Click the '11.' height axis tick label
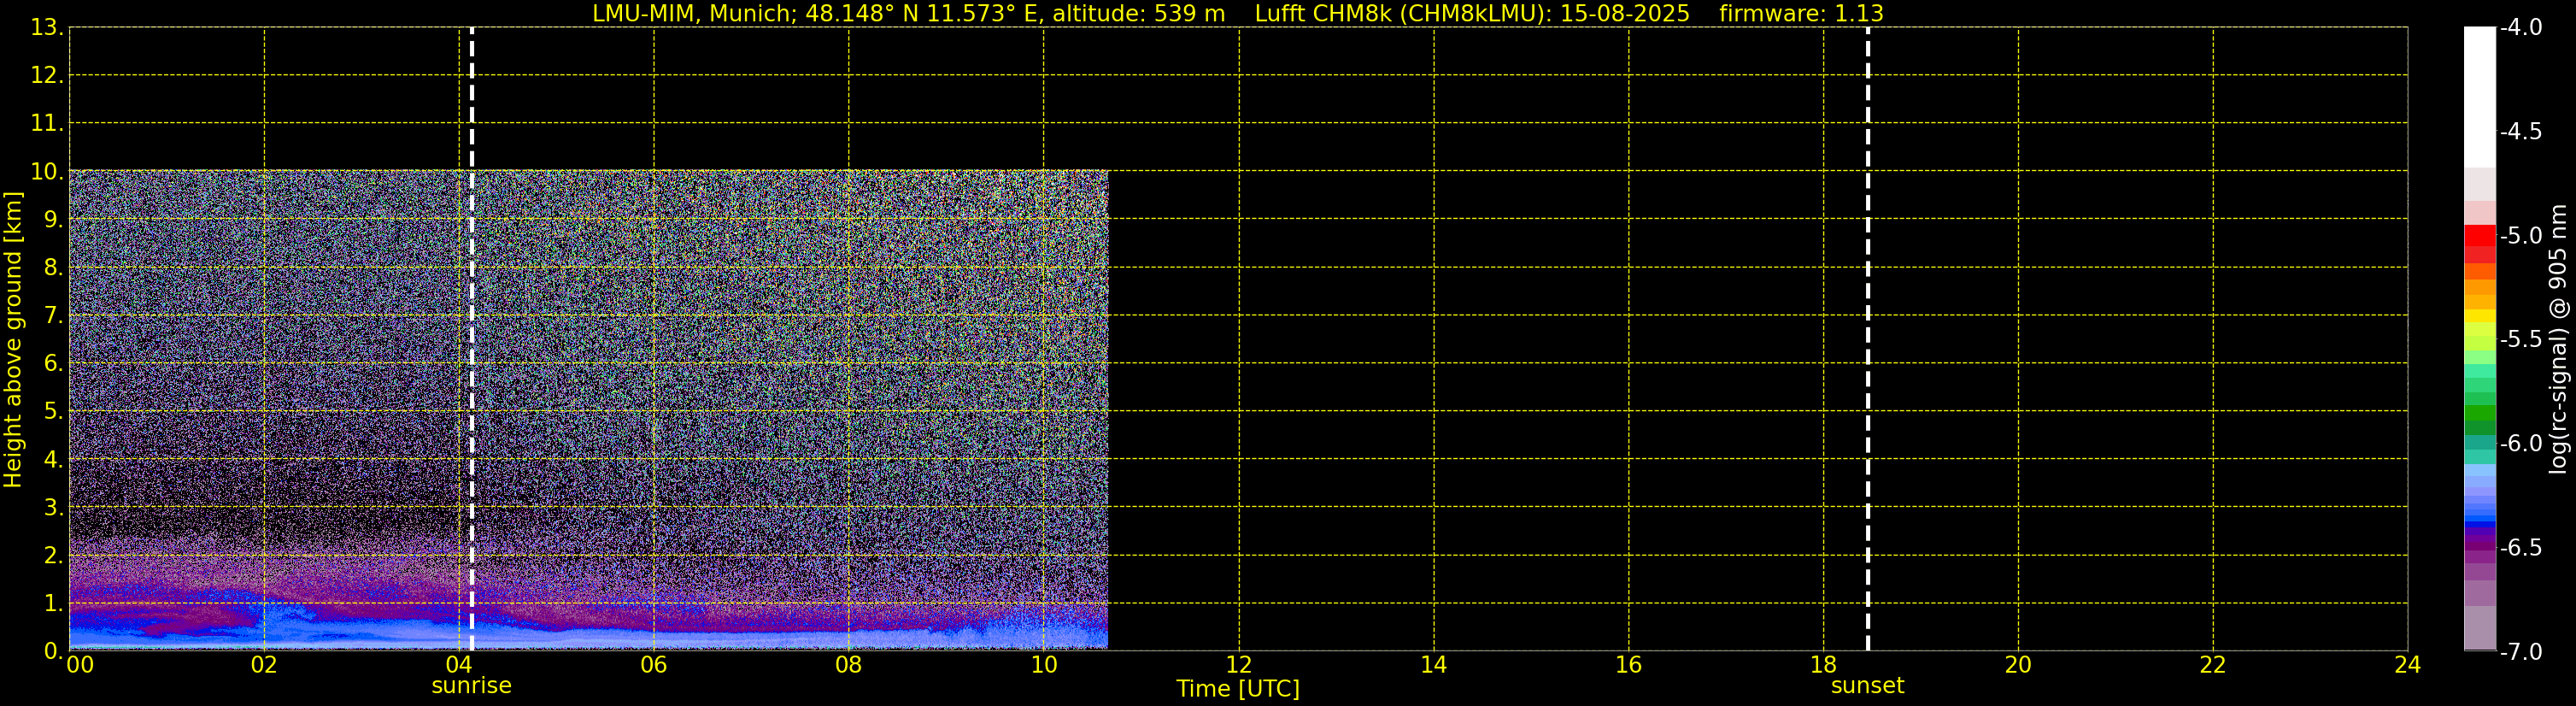This screenshot has width=2576, height=706. click(x=47, y=124)
